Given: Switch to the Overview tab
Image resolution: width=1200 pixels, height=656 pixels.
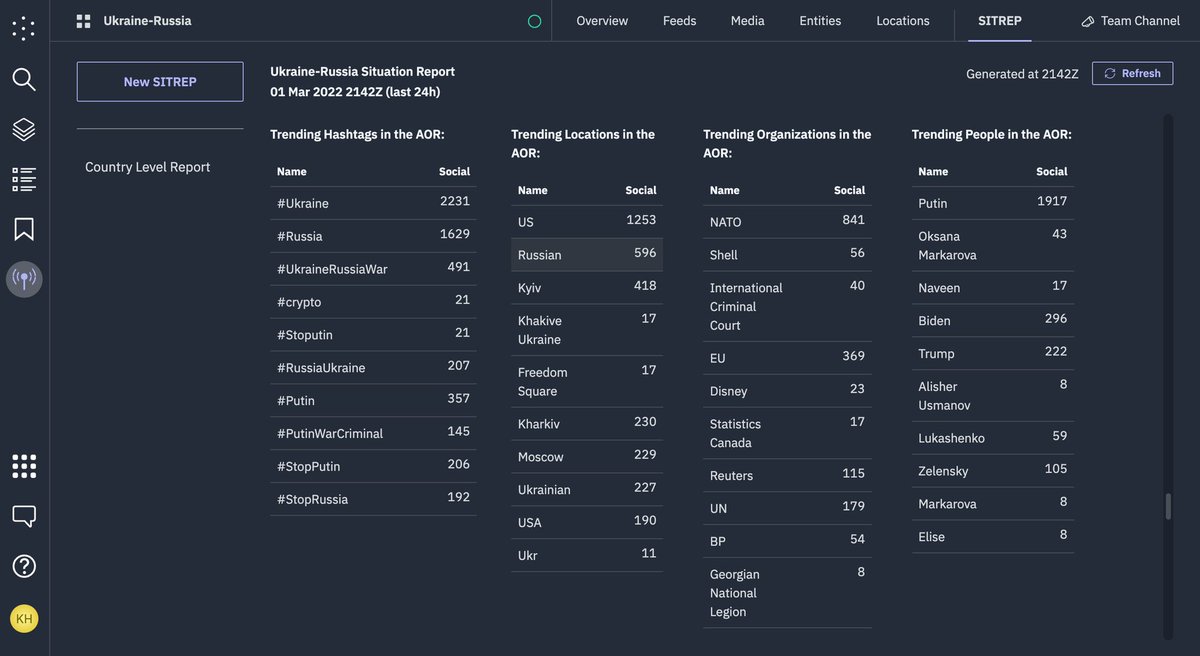Looking at the screenshot, I should click(602, 21).
